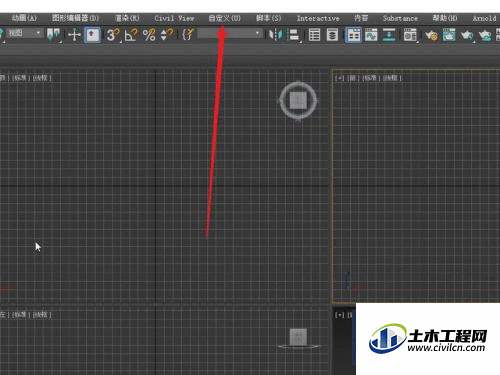Toggle the 3D Snaps button
The width and height of the screenshot is (500, 375).
tap(113, 35)
